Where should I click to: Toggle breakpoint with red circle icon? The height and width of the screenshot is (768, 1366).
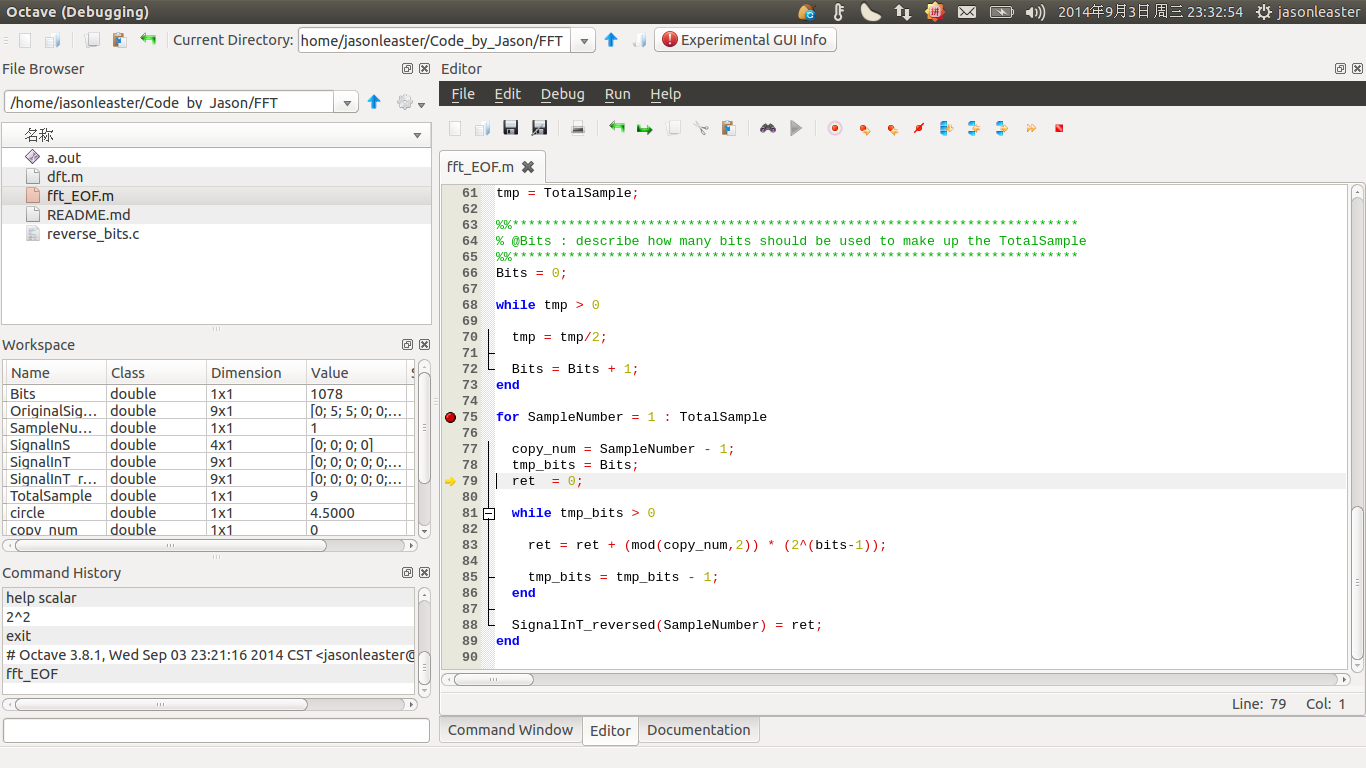point(835,128)
